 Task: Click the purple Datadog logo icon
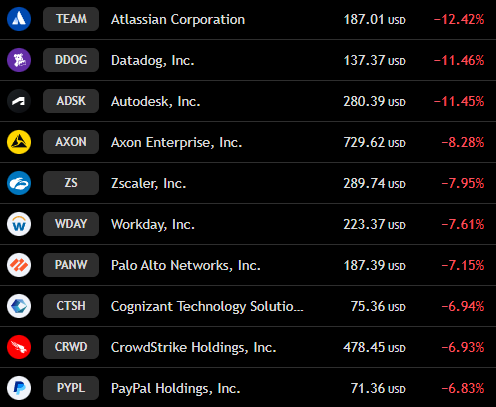click(19, 60)
